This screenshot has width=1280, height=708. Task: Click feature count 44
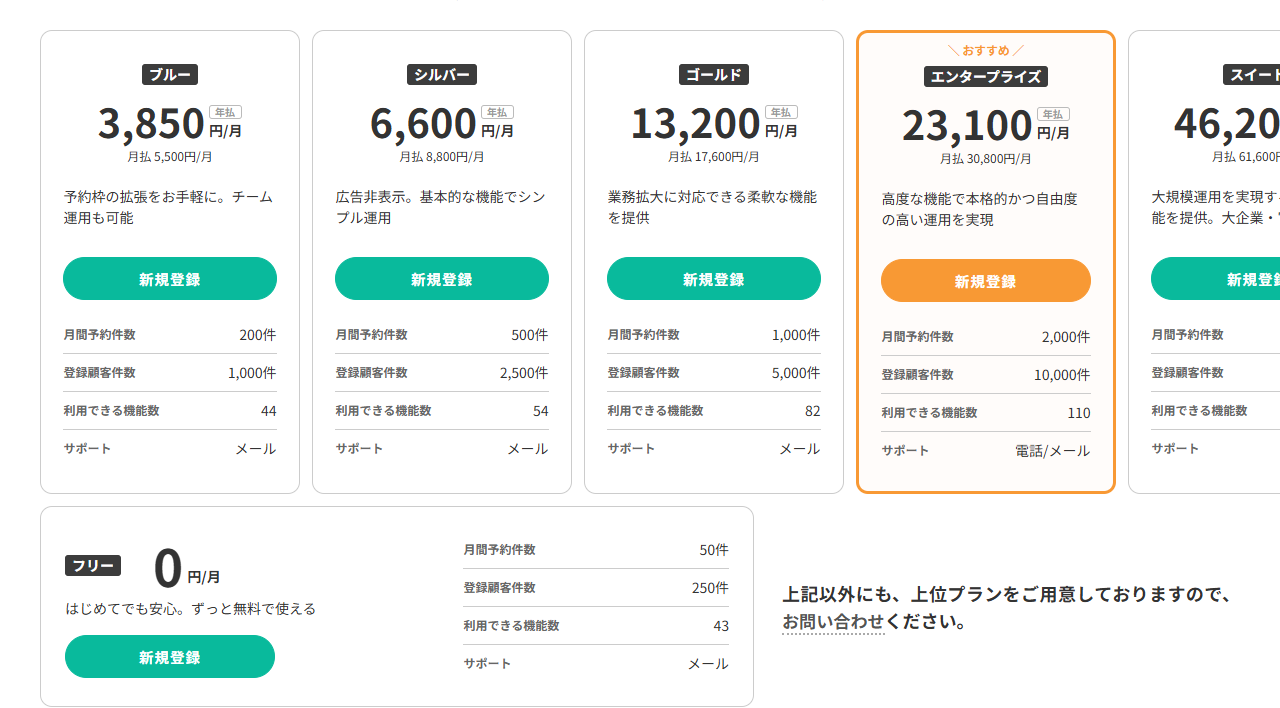[269, 411]
